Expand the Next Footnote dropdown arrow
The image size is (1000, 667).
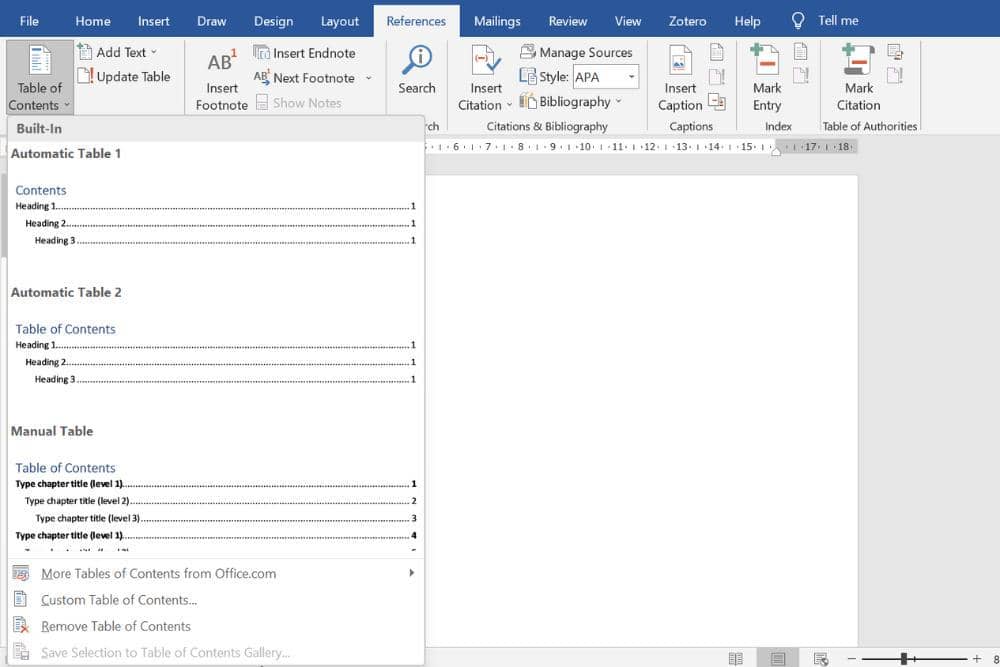[368, 78]
